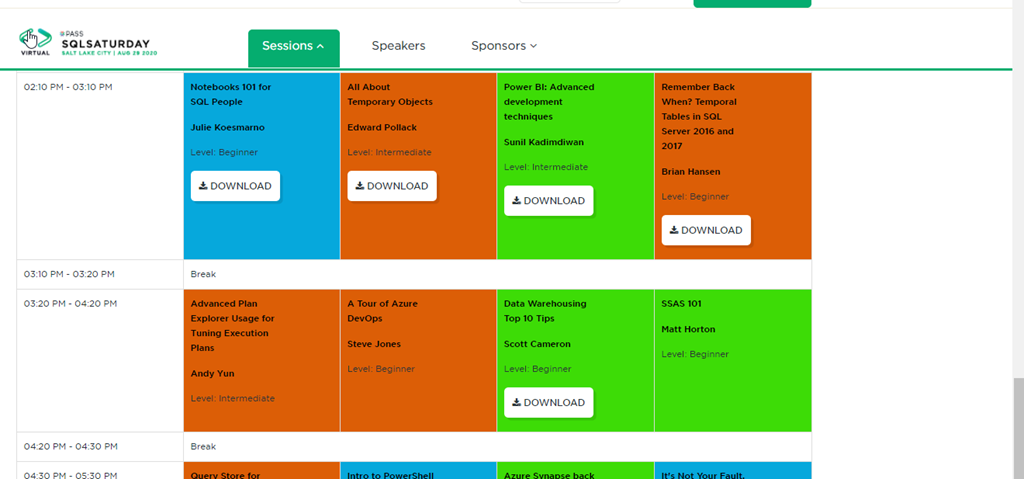Click the green button at top right
The height and width of the screenshot is (479, 1024).
pyautogui.click(x=751, y=3)
